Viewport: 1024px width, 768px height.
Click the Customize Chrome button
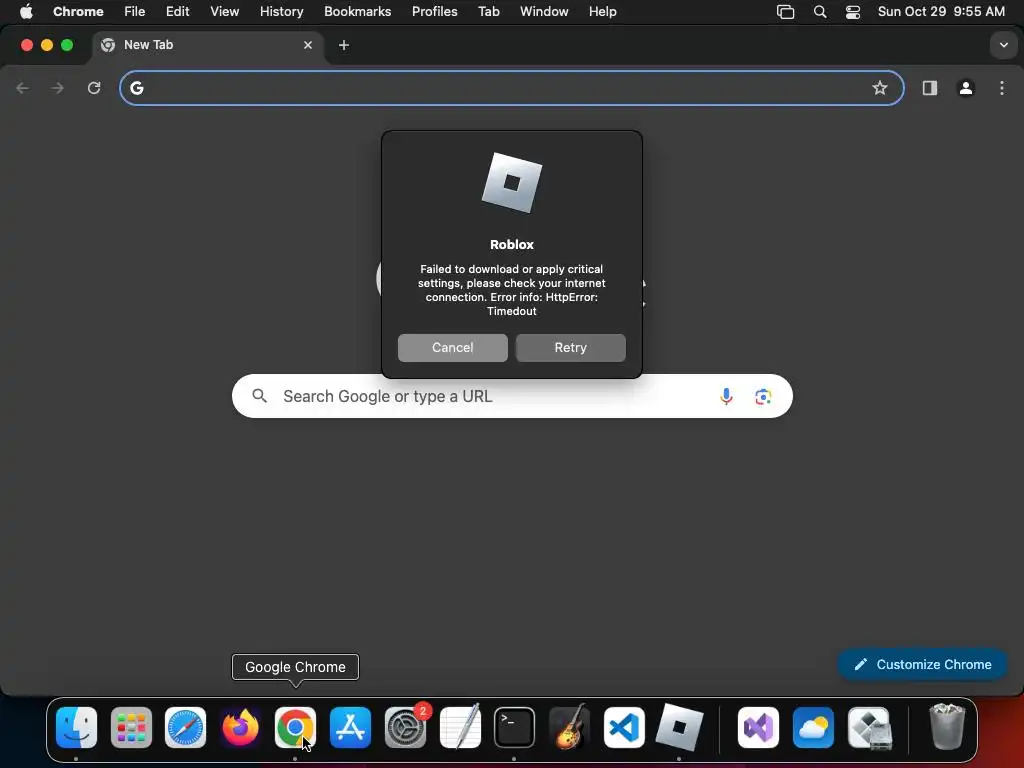click(922, 664)
